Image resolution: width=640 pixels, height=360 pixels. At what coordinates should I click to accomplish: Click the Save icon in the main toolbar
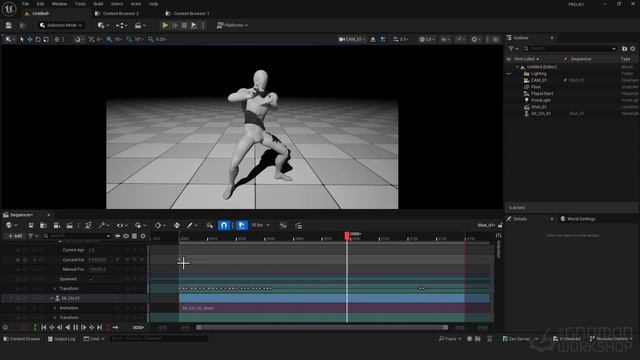point(9,25)
